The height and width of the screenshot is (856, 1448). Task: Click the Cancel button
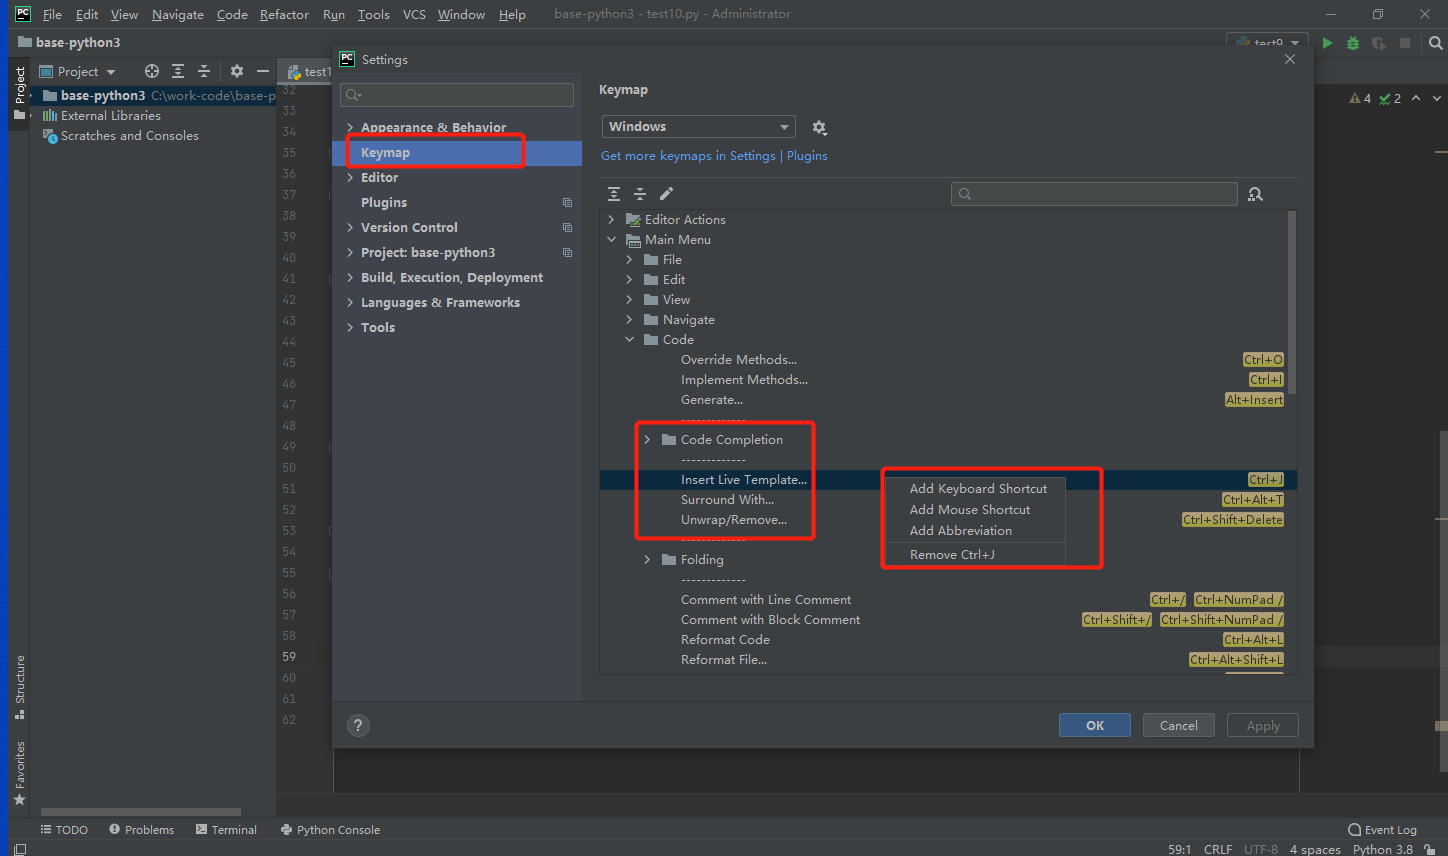coord(1178,725)
